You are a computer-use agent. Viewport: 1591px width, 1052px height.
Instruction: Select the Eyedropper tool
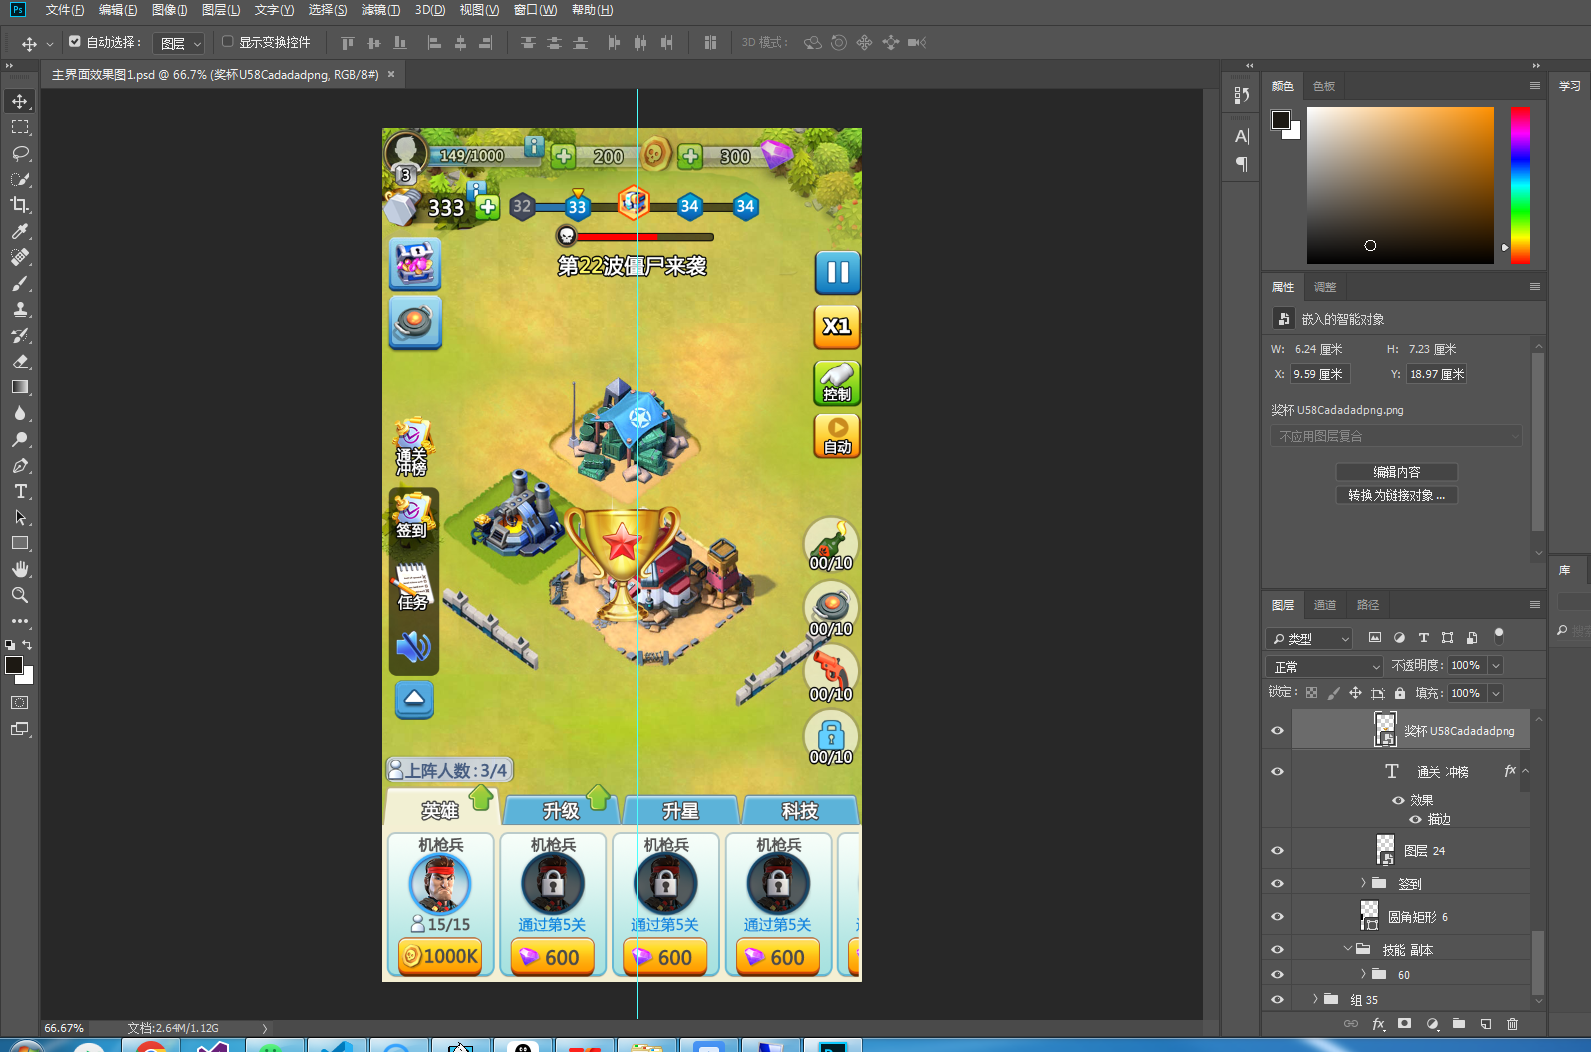coord(20,231)
